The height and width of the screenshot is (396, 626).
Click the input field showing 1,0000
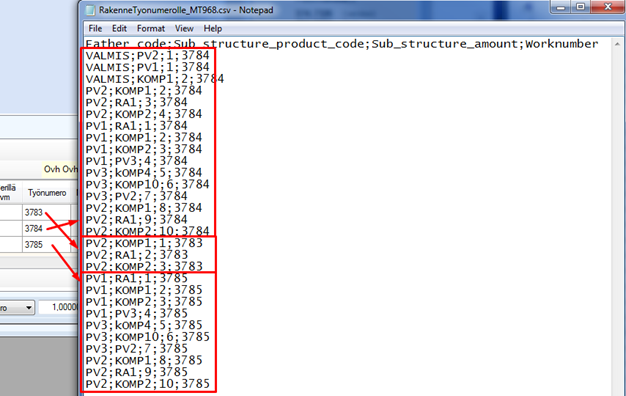pyautogui.click(x=59, y=307)
